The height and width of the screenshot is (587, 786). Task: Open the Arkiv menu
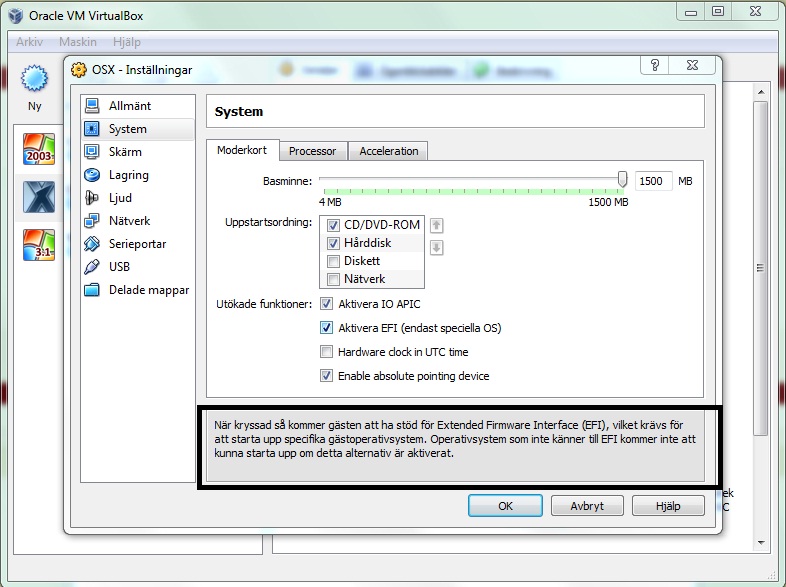pyautogui.click(x=29, y=42)
